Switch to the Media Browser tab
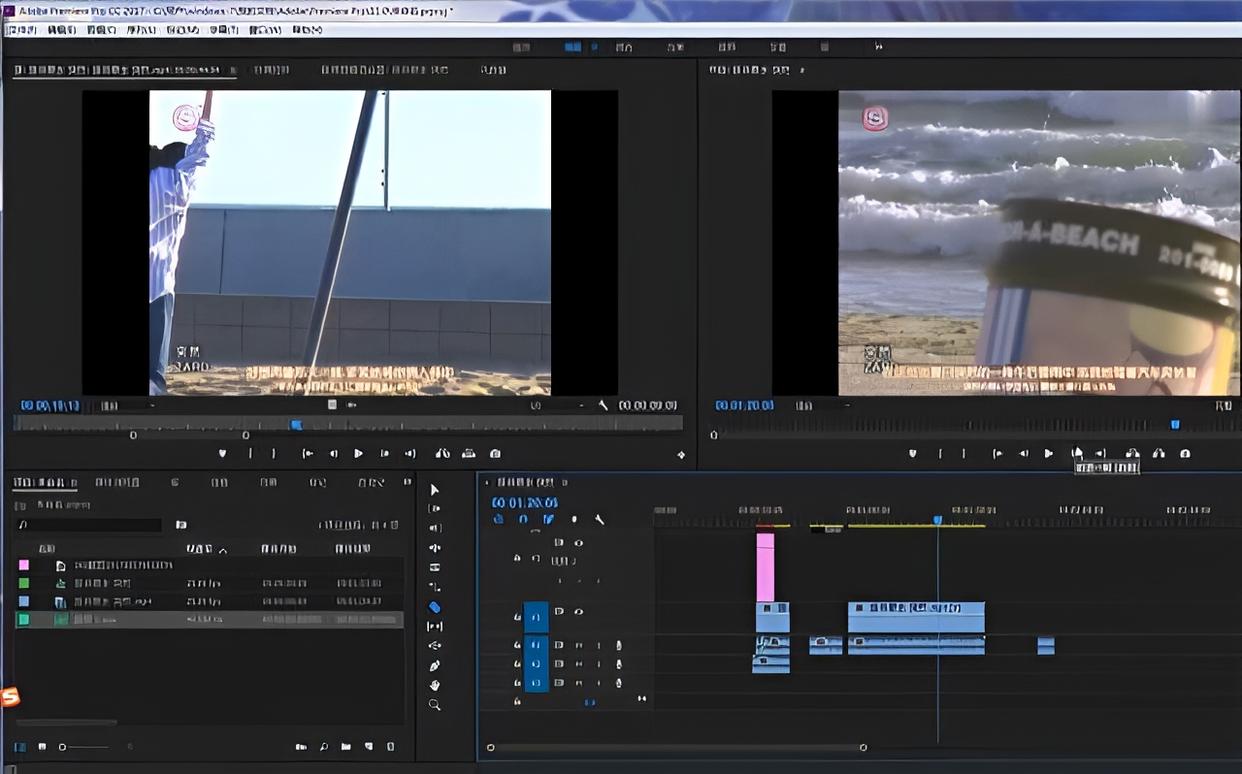The height and width of the screenshot is (774, 1242). (117, 482)
